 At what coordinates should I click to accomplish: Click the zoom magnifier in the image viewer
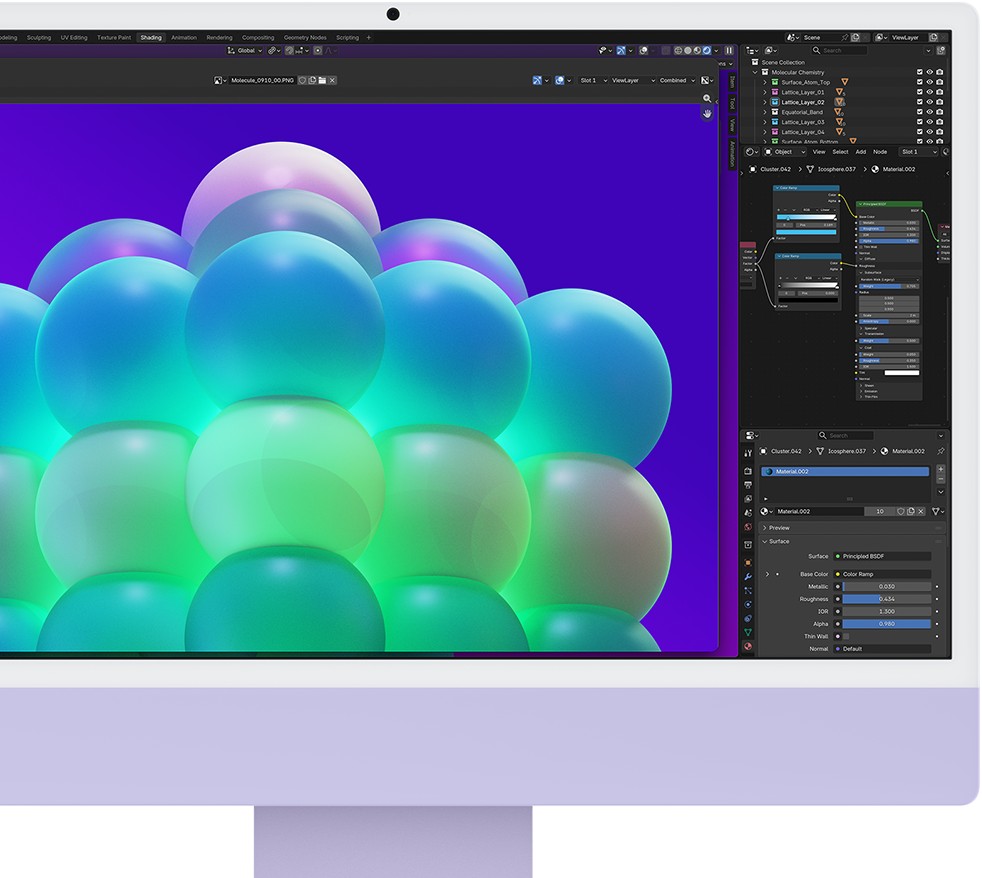[707, 98]
